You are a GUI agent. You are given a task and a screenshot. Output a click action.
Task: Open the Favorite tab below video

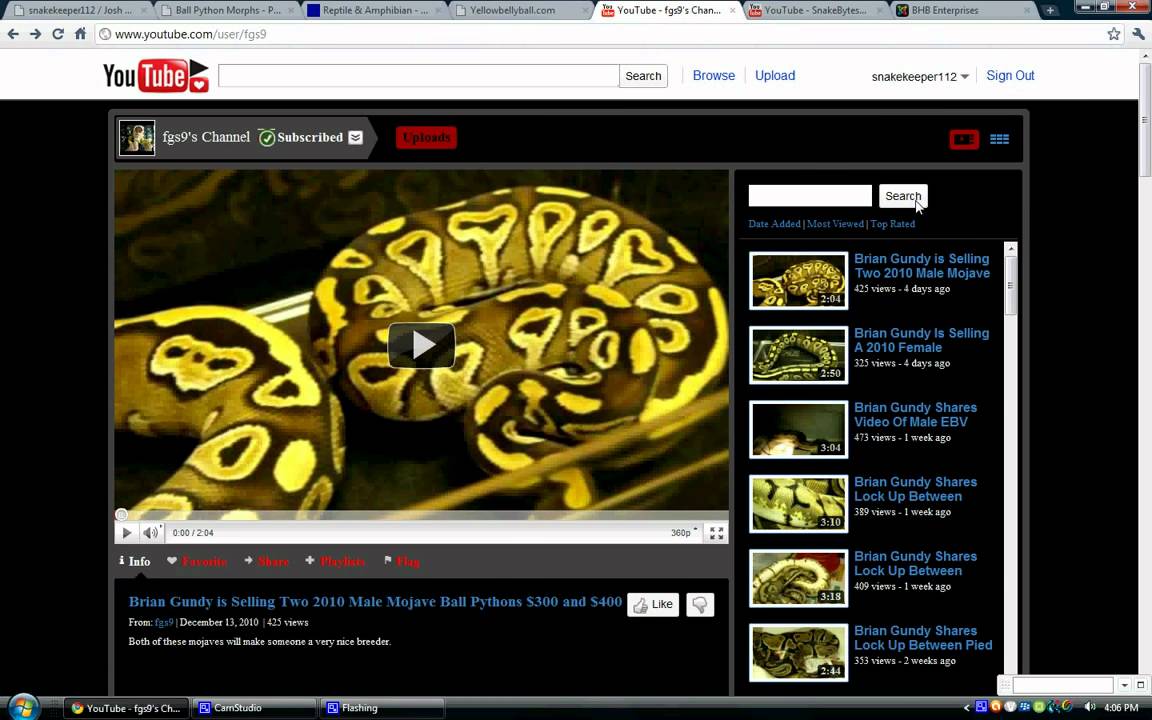point(197,561)
